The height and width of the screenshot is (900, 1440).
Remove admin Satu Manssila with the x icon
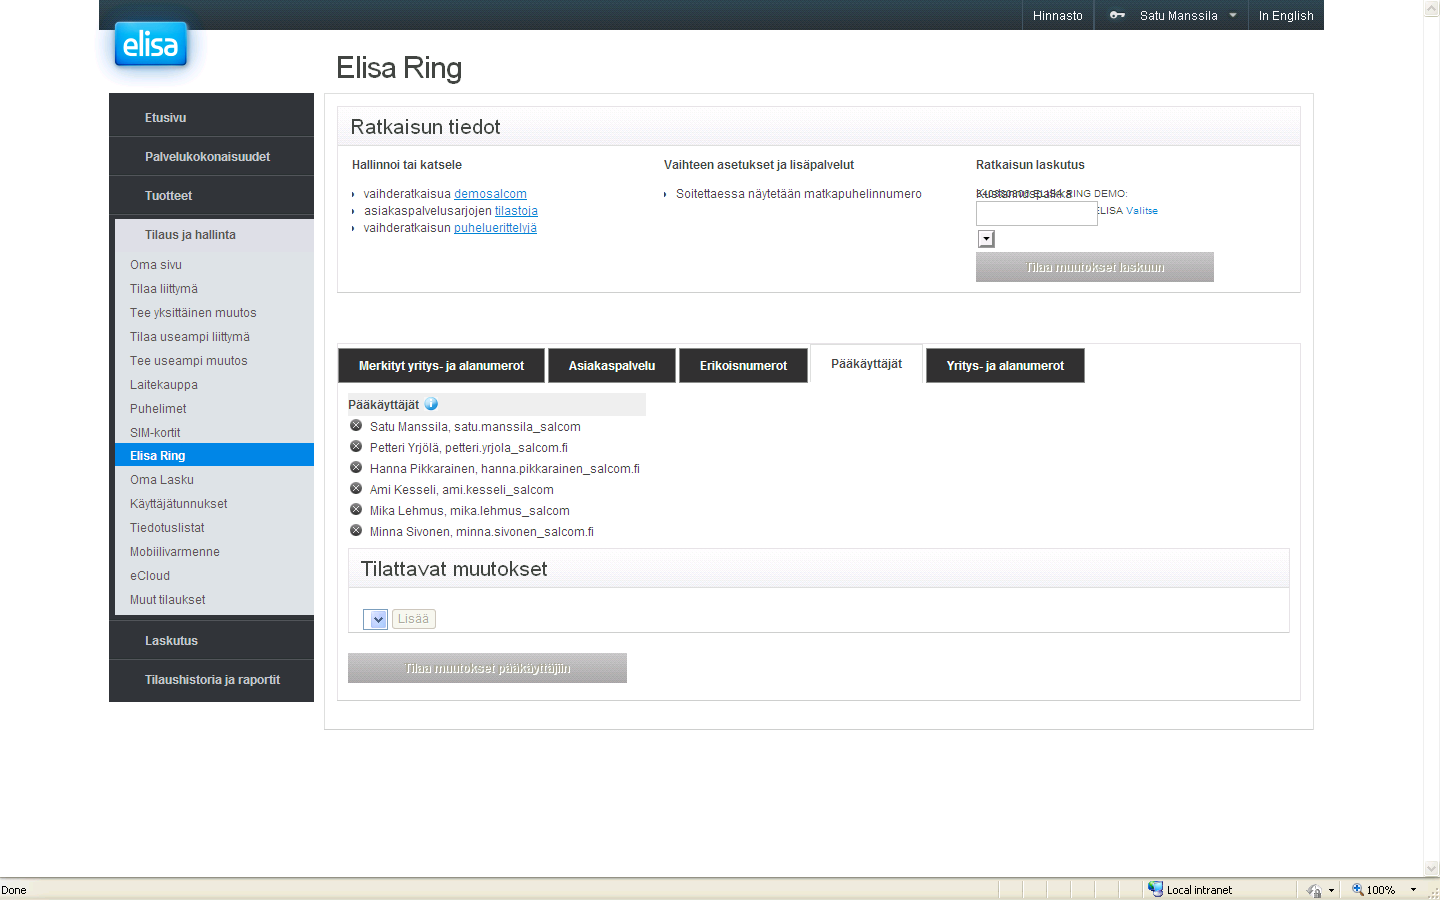pos(356,426)
